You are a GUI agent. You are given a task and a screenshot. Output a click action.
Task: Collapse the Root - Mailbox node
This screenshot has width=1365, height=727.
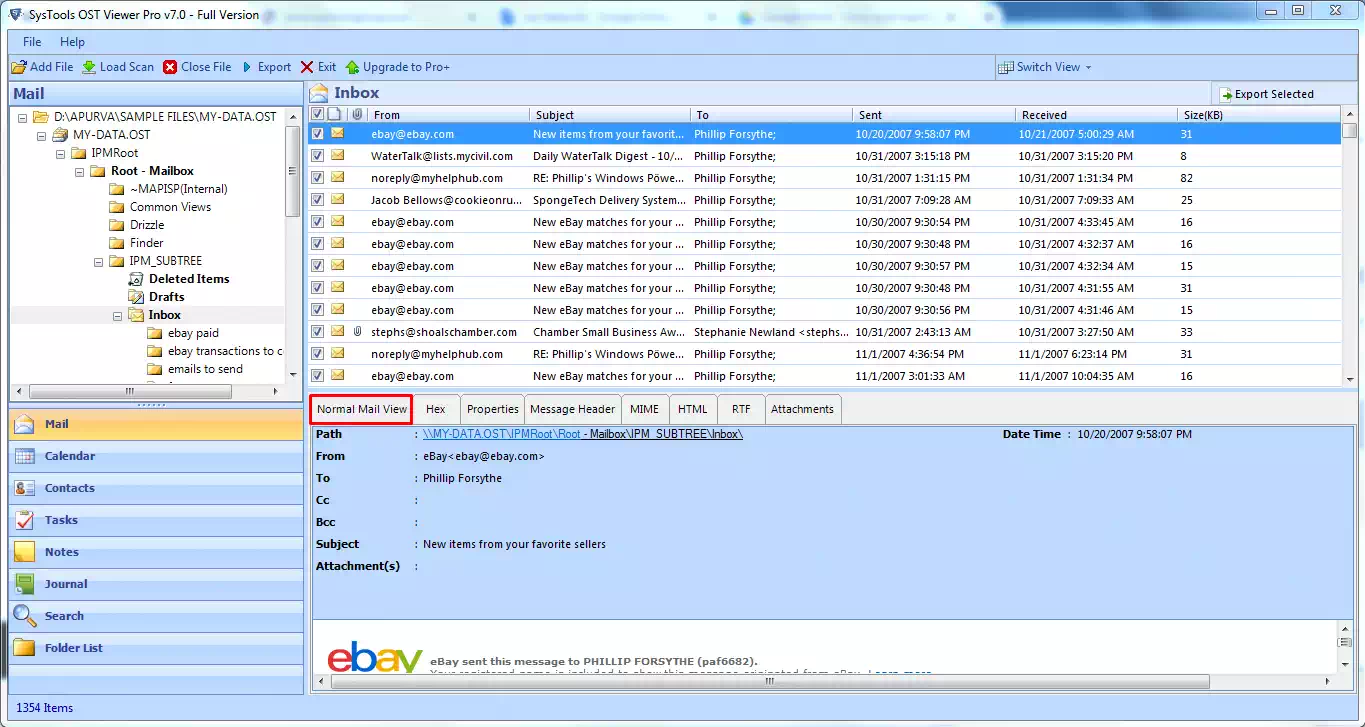pyautogui.click(x=78, y=171)
